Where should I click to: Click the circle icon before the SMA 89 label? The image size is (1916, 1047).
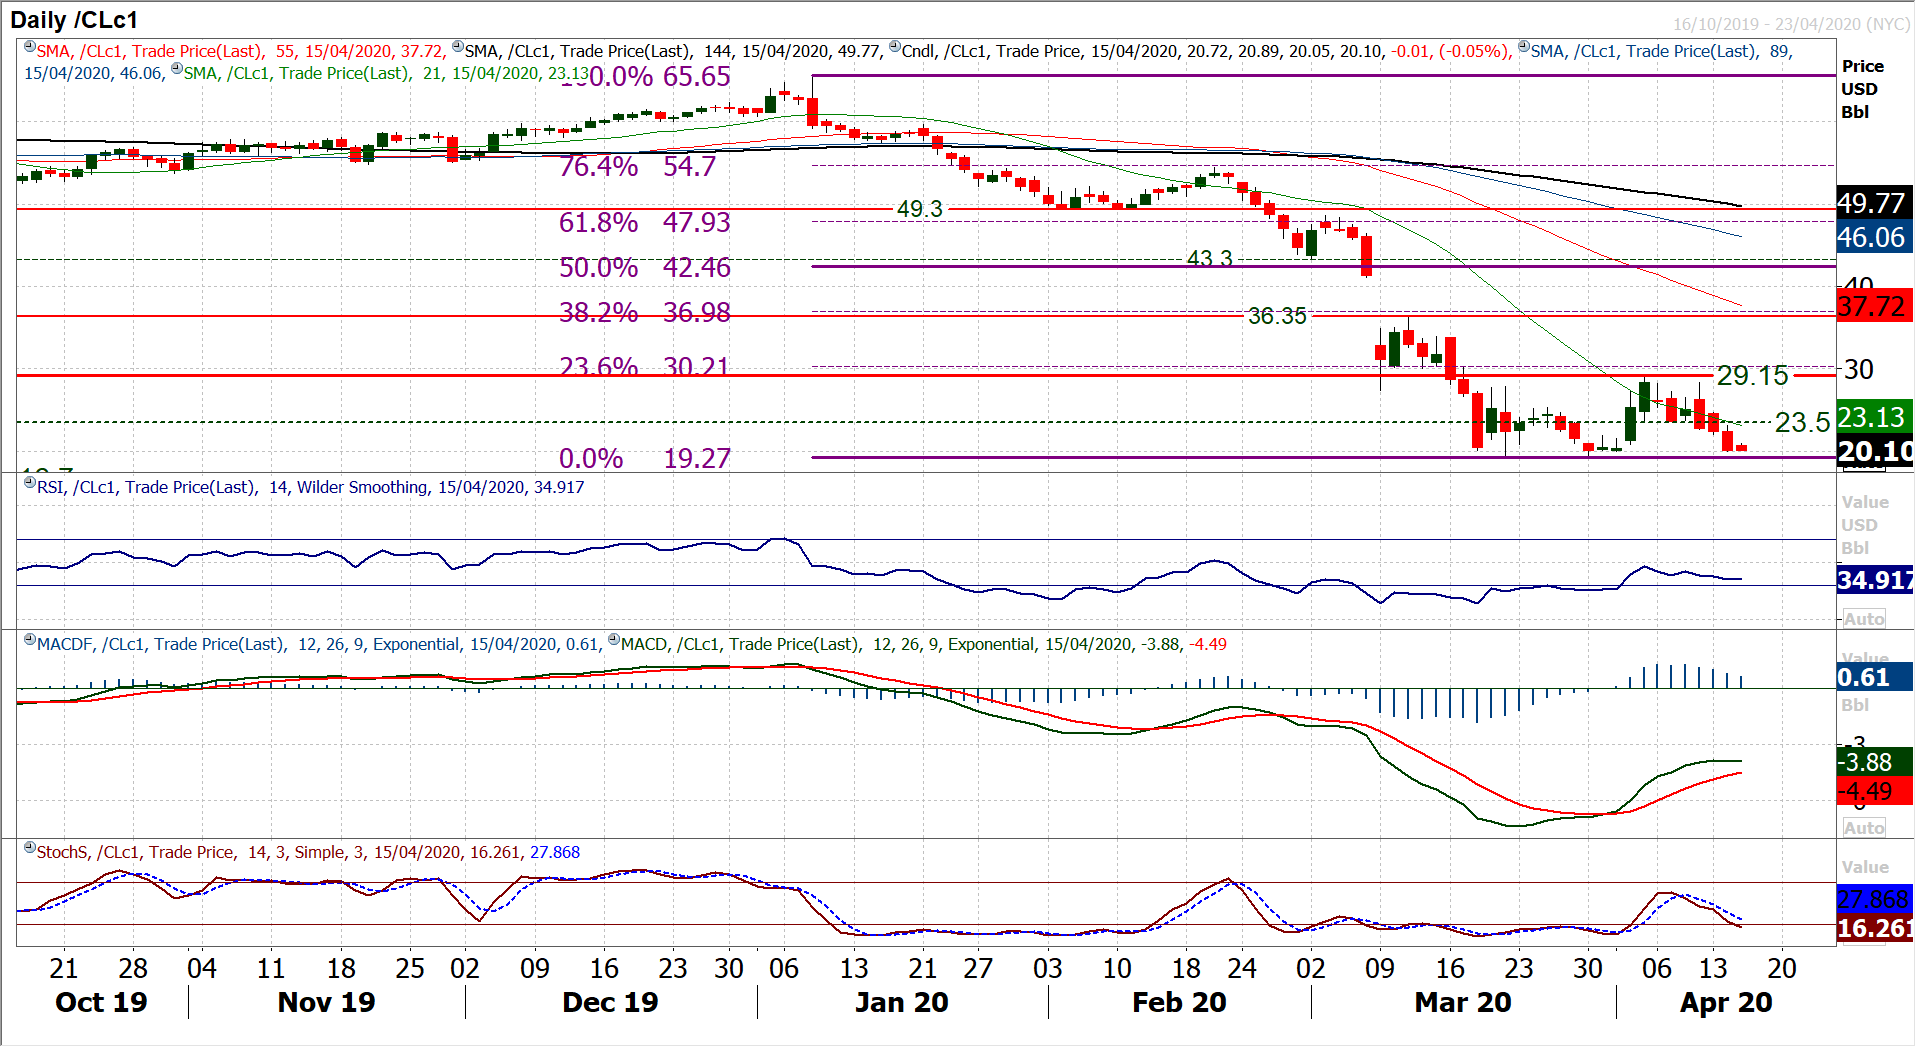(x=1524, y=47)
